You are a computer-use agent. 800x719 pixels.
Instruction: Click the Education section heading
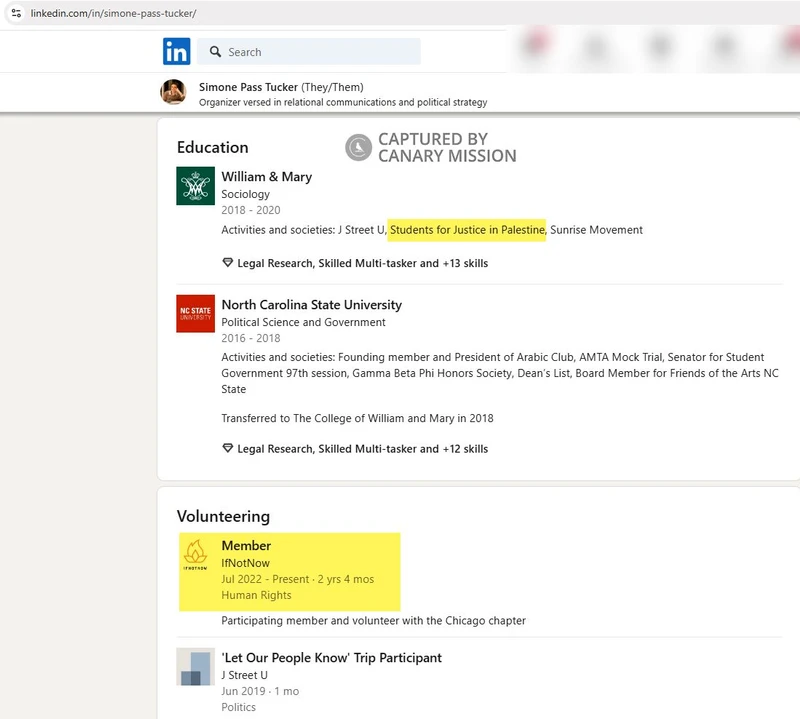pos(213,147)
